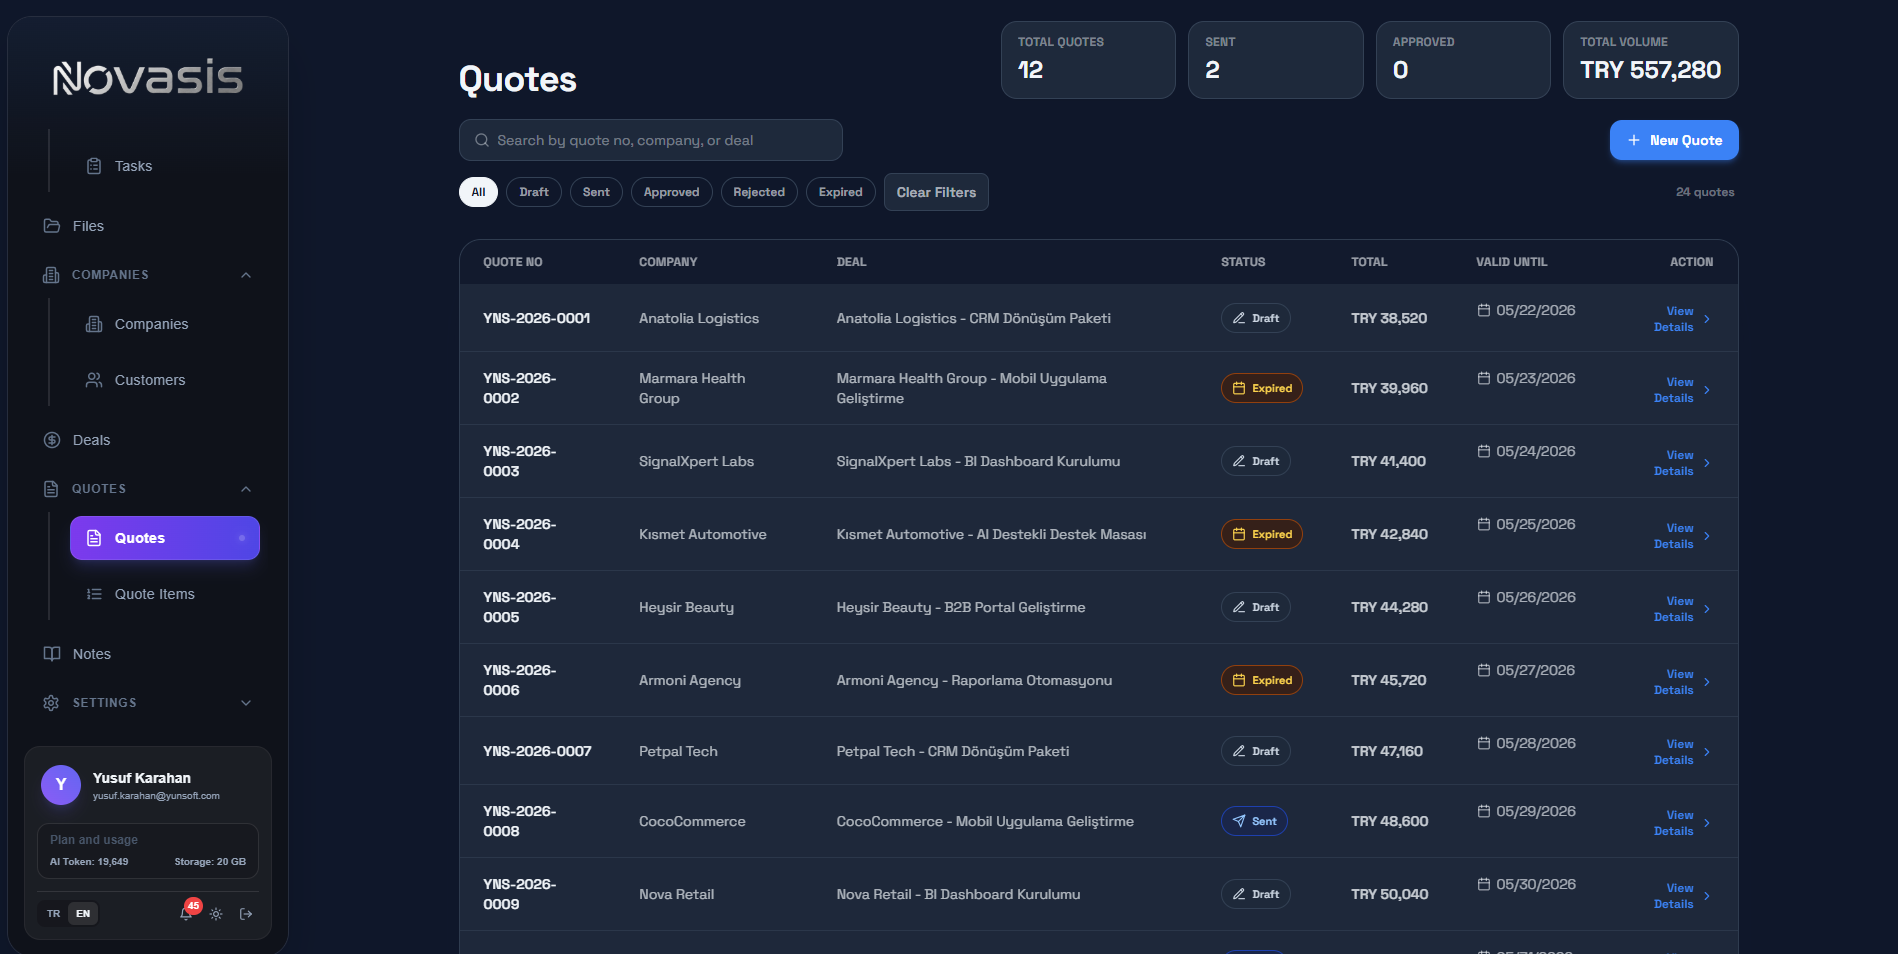This screenshot has width=1898, height=954.
Task: Open Tasks from the sidebar
Action: point(133,166)
